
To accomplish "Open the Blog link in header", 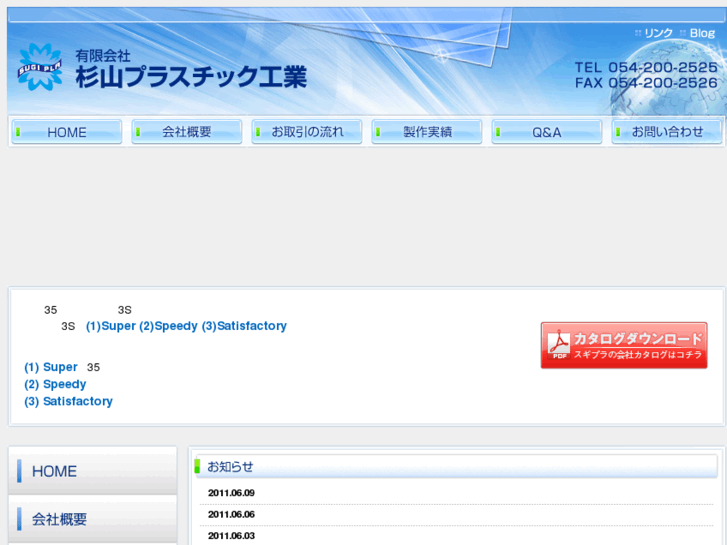I will click(x=702, y=33).
